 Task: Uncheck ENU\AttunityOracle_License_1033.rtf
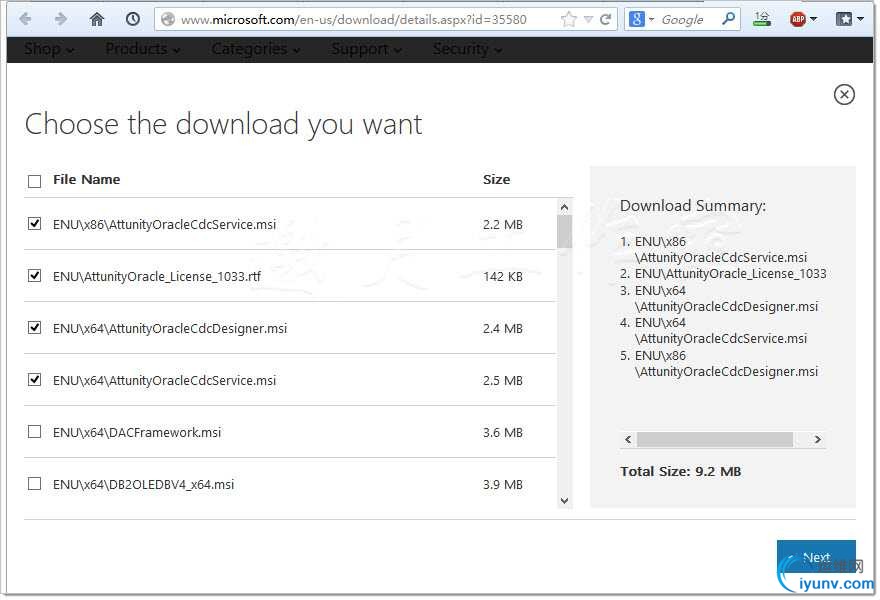(x=34, y=275)
